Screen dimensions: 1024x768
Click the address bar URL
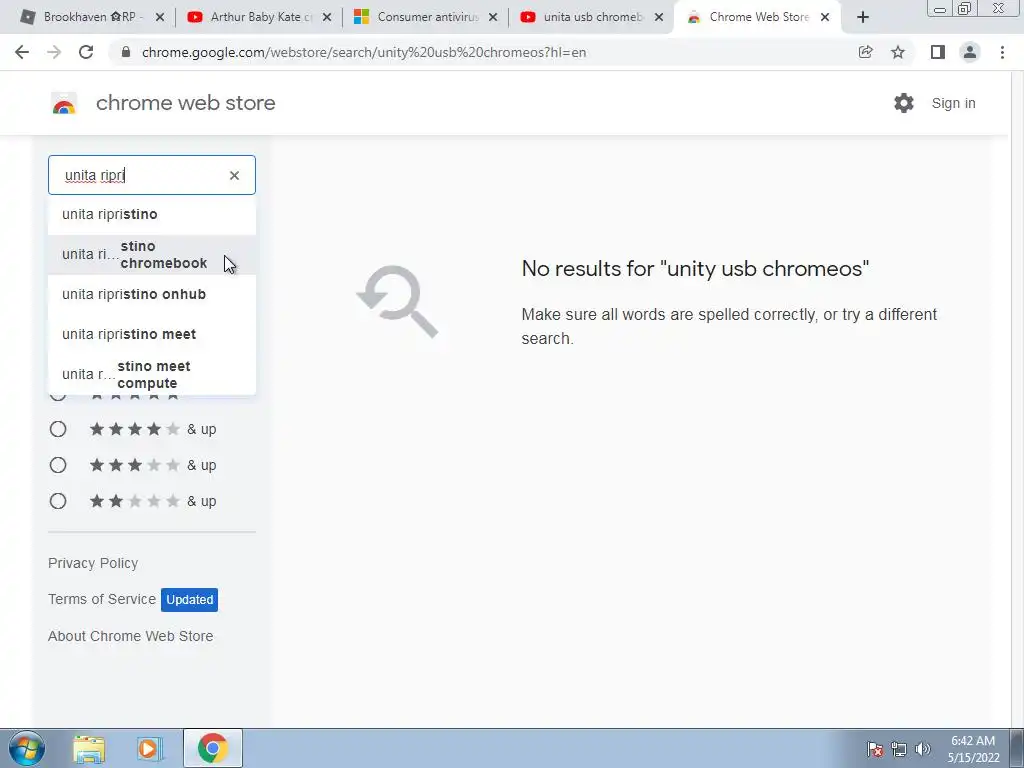coord(364,52)
